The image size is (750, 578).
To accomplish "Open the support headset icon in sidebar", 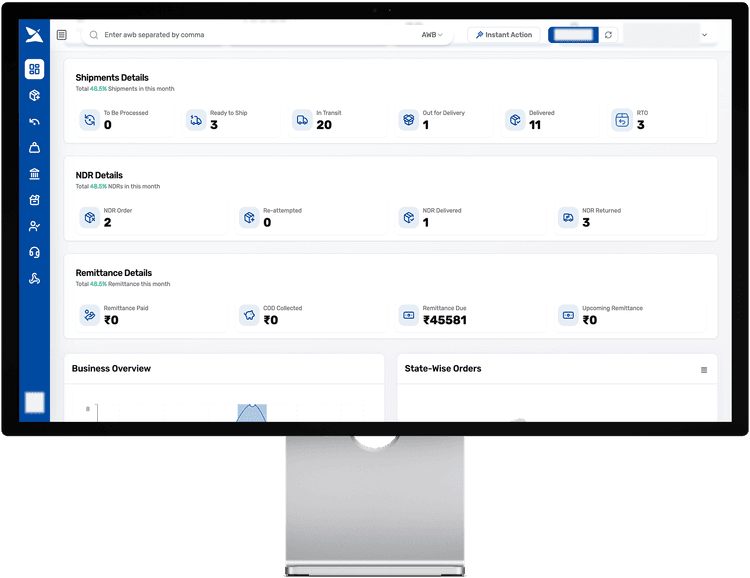I will click(34, 252).
